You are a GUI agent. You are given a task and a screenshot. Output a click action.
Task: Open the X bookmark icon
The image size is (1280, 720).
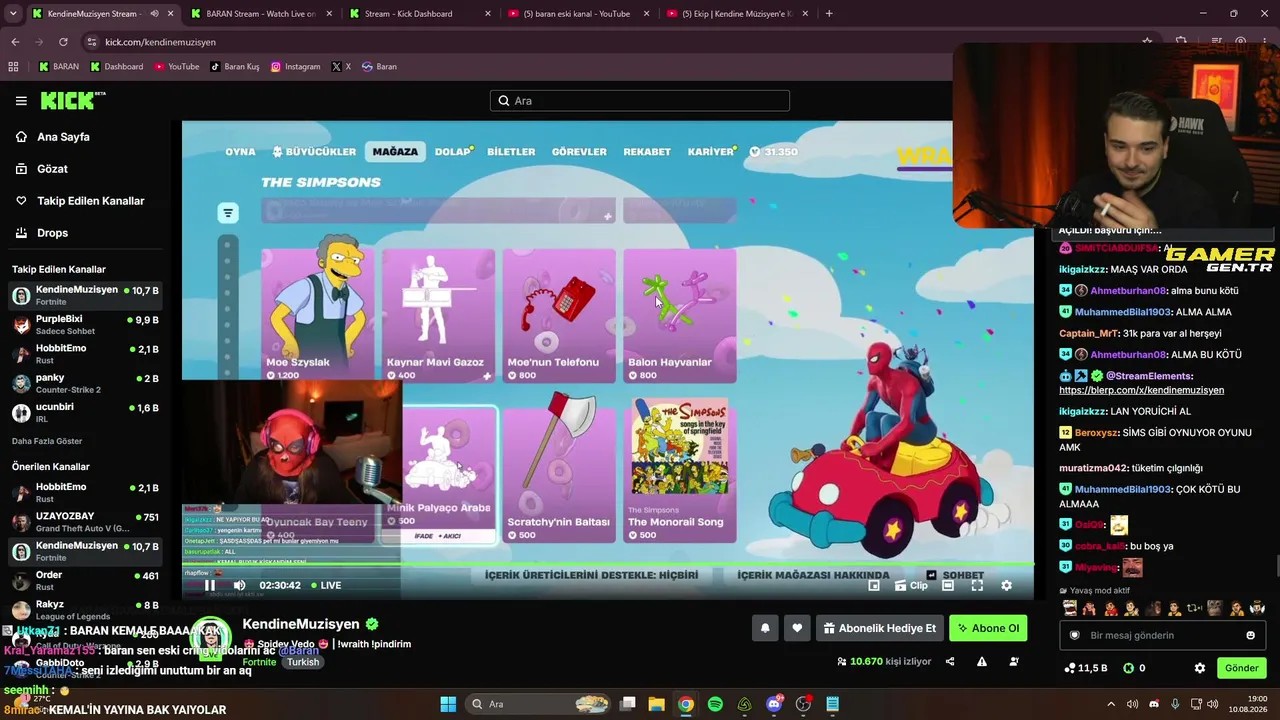(341, 67)
